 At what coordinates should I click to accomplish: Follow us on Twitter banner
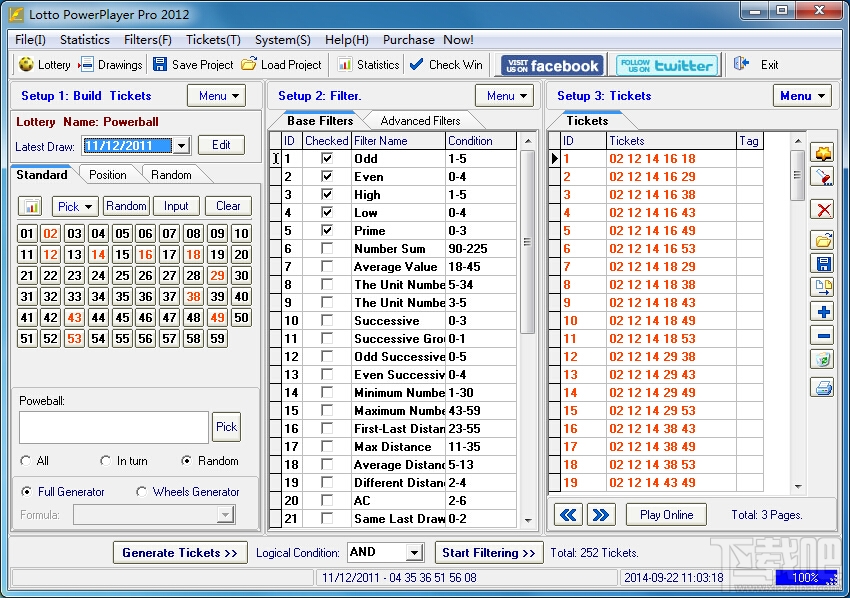[667, 66]
